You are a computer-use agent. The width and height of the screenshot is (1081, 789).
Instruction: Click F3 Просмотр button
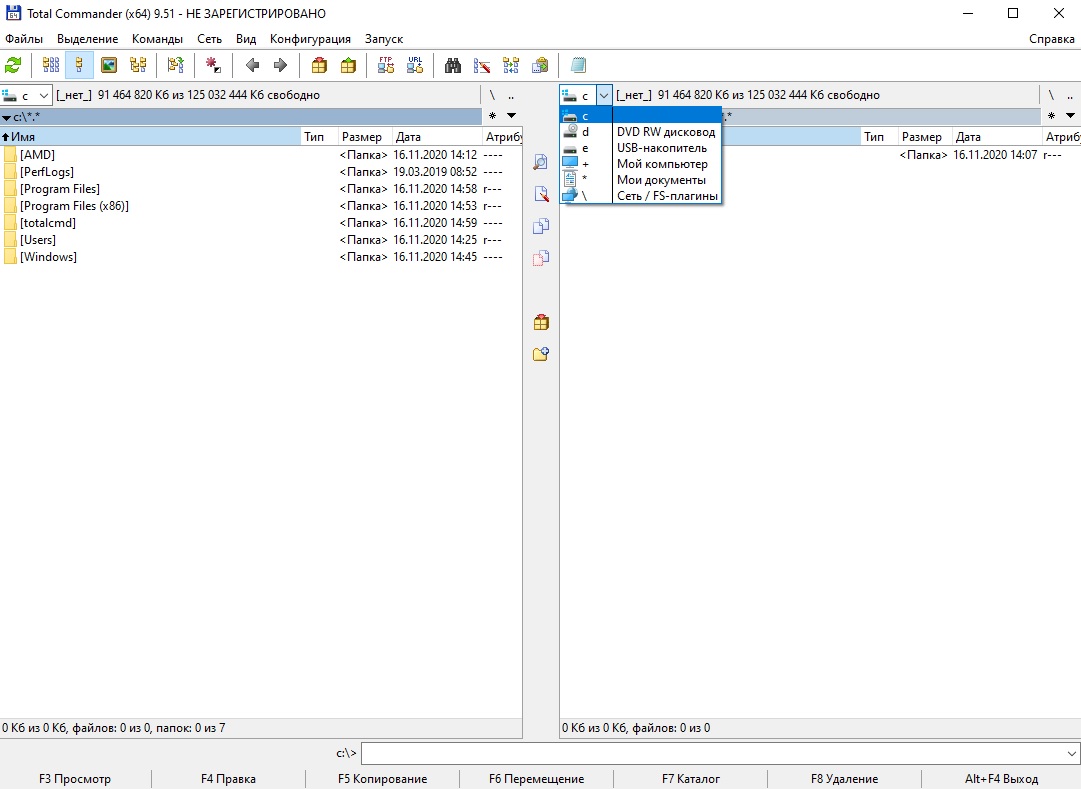pyautogui.click(x=75, y=779)
